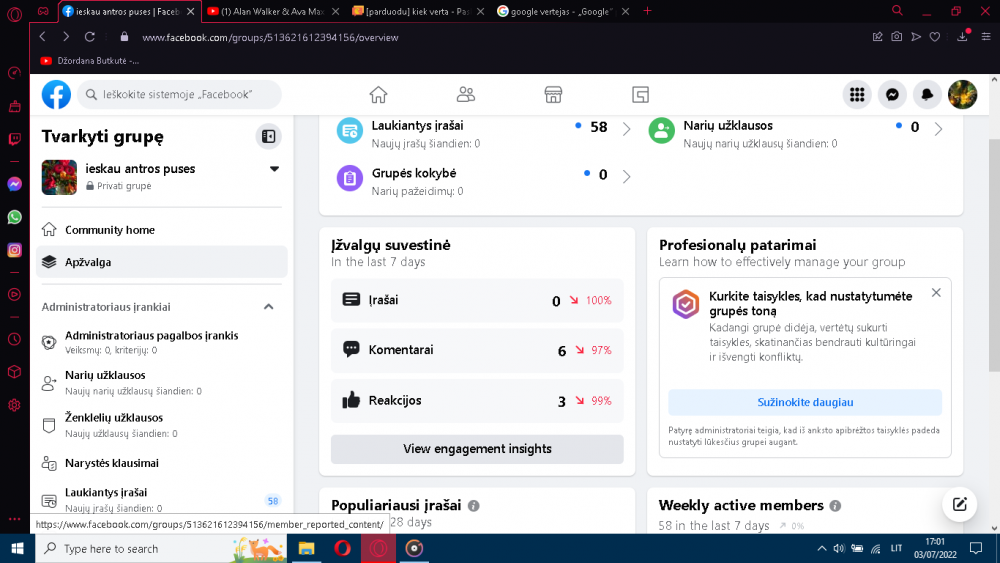Open Narystės klausimai in sidebar
1000x563 pixels.
[162, 463]
